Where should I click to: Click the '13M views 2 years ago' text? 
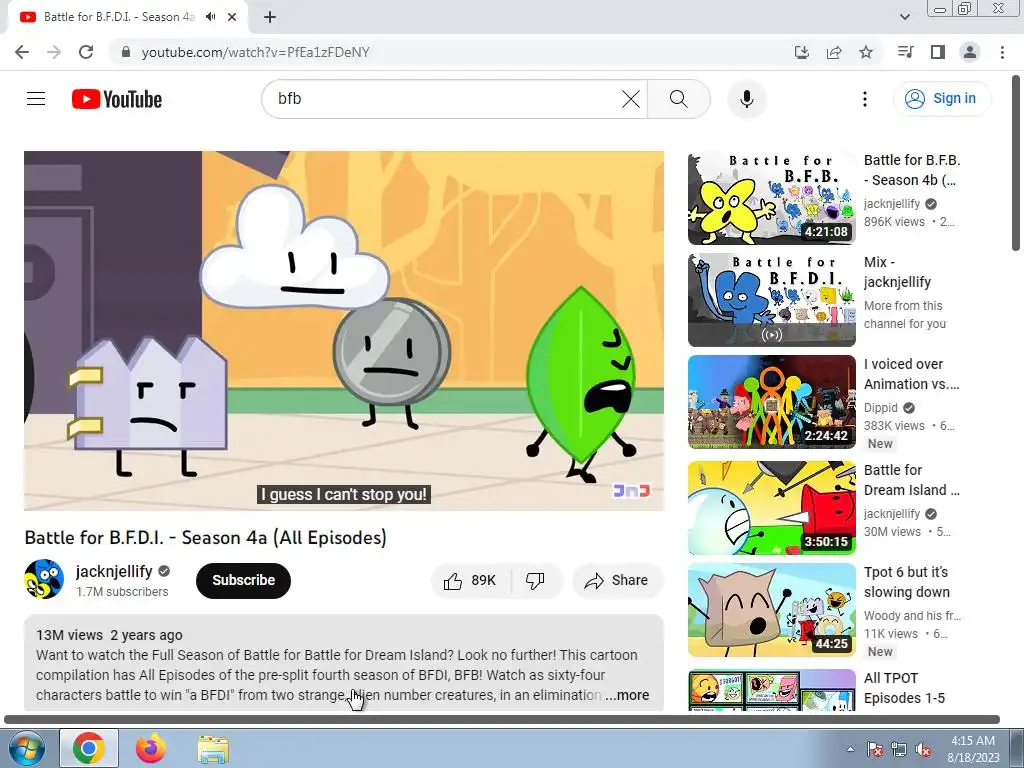tap(109, 635)
